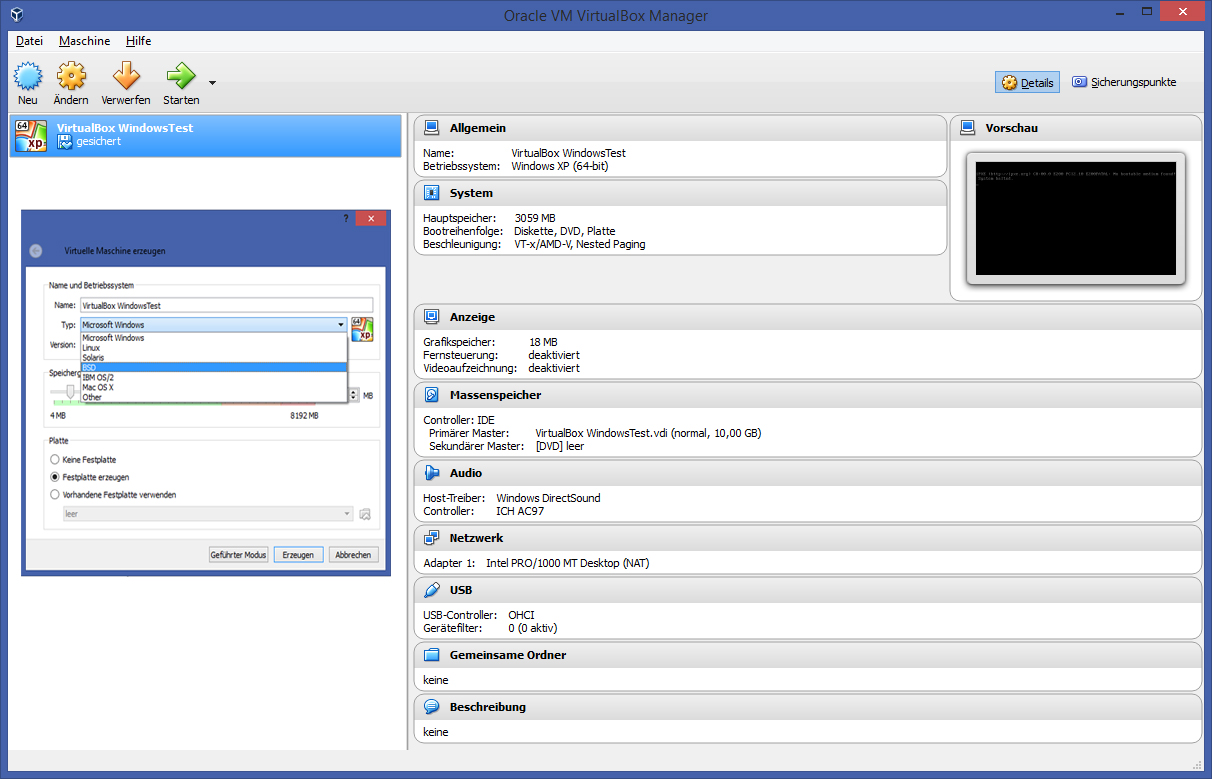Open the Netzwerk section header link
1212x779 pixels.
pos(476,538)
